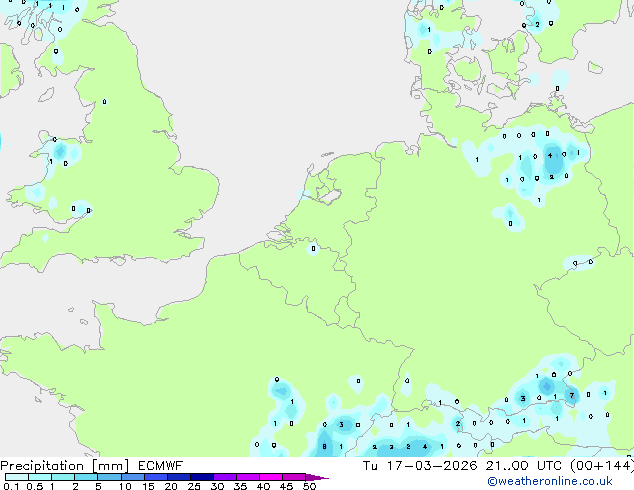Click the '50' legend scale label
Screen dimensions: 634x490
coord(309,486)
